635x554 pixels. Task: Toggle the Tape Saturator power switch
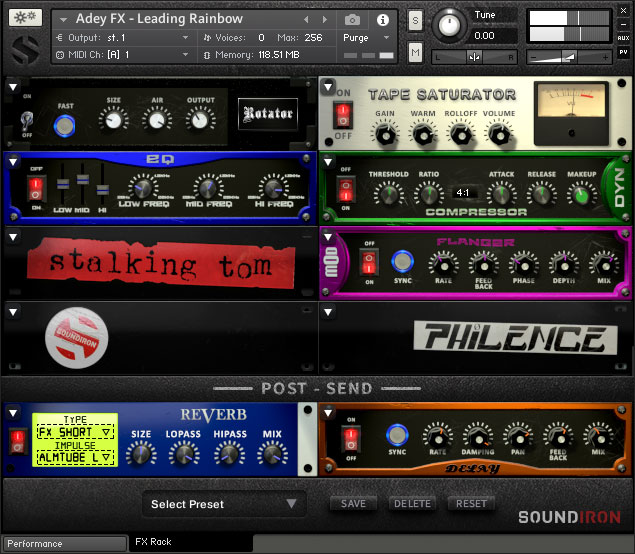pyautogui.click(x=343, y=114)
